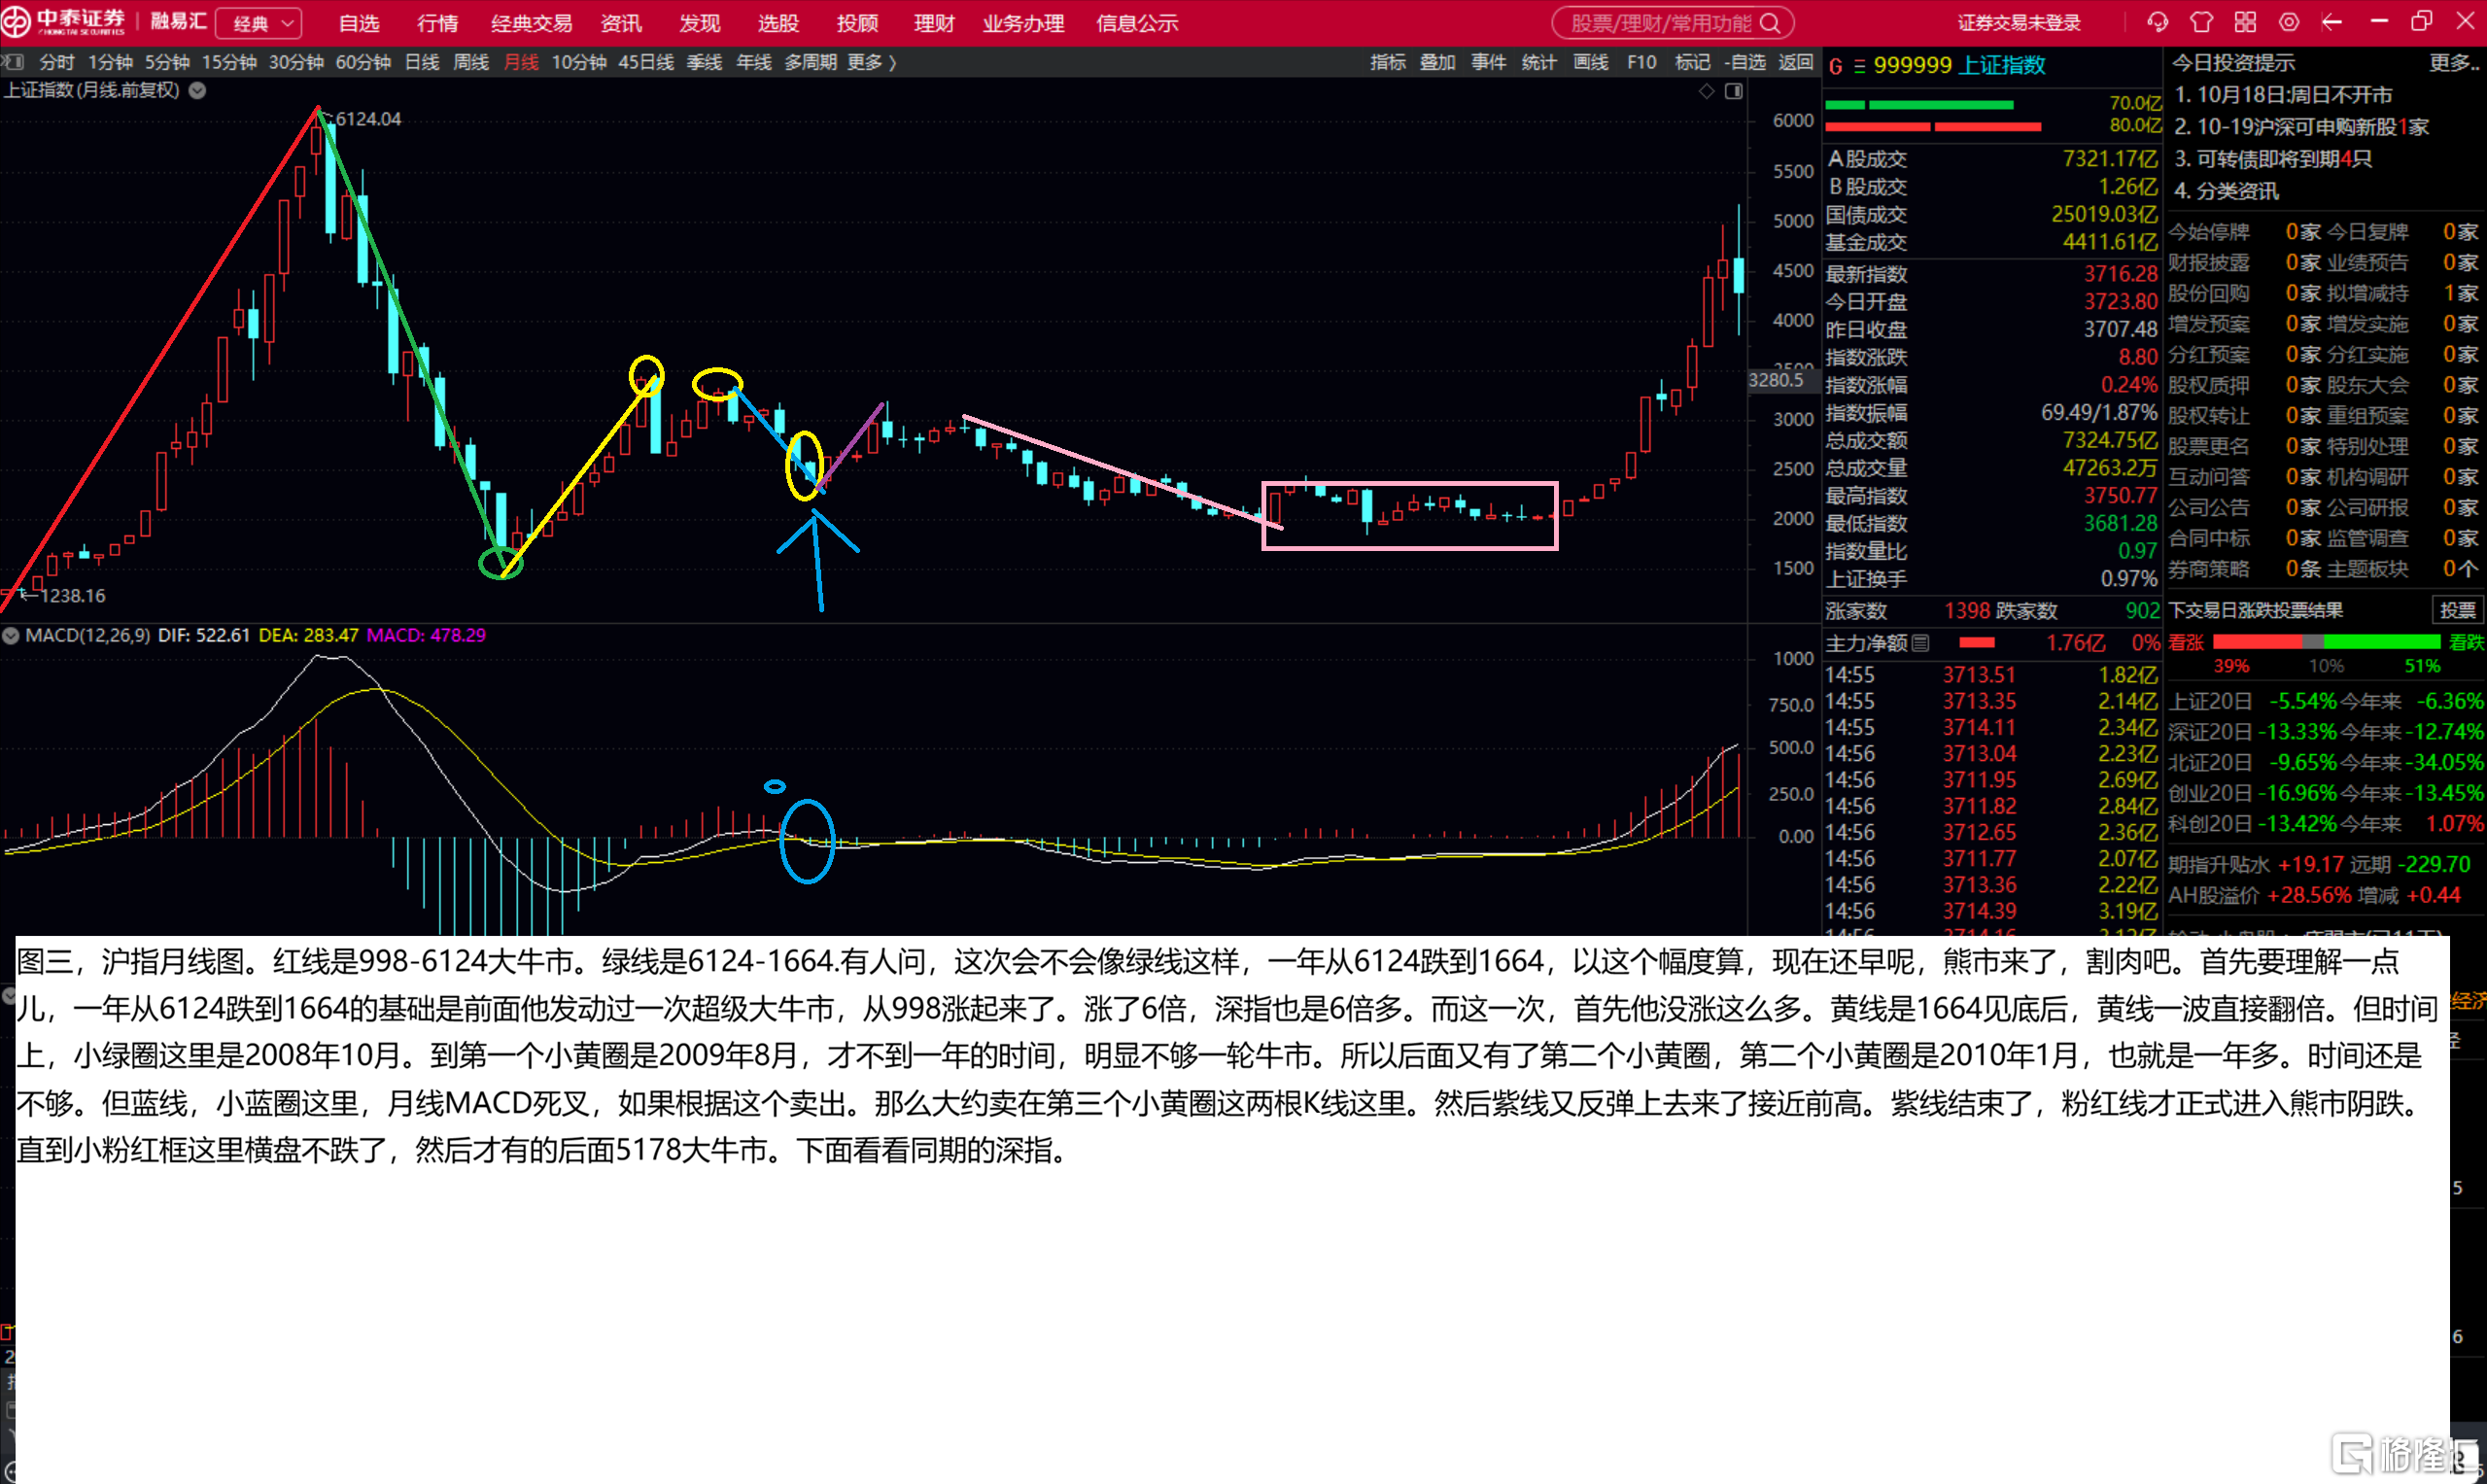
Task: Open the settings hexagon icon
Action: [2288, 22]
